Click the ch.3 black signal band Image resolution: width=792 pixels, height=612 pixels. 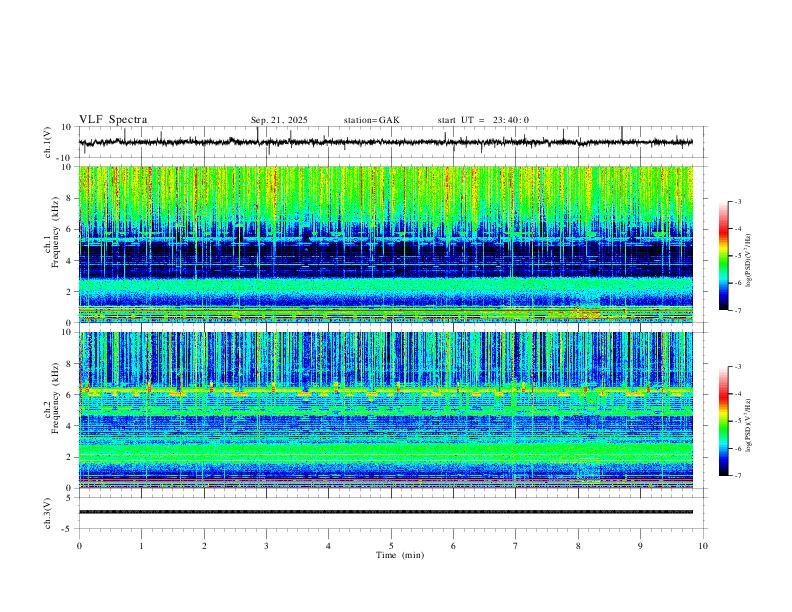(x=385, y=512)
